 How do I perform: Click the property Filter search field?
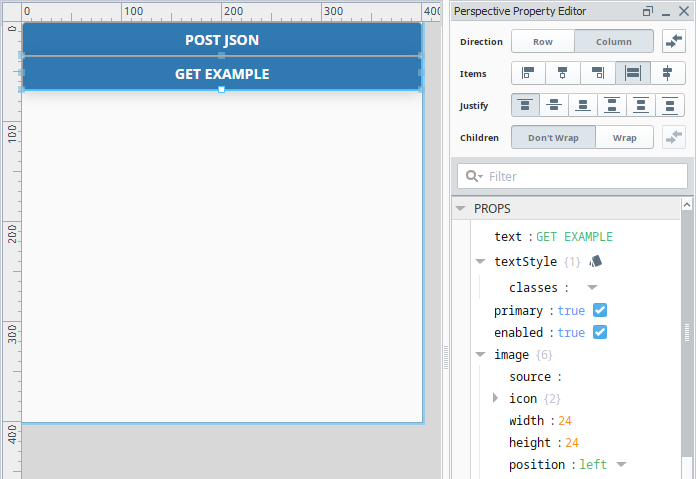(581, 176)
